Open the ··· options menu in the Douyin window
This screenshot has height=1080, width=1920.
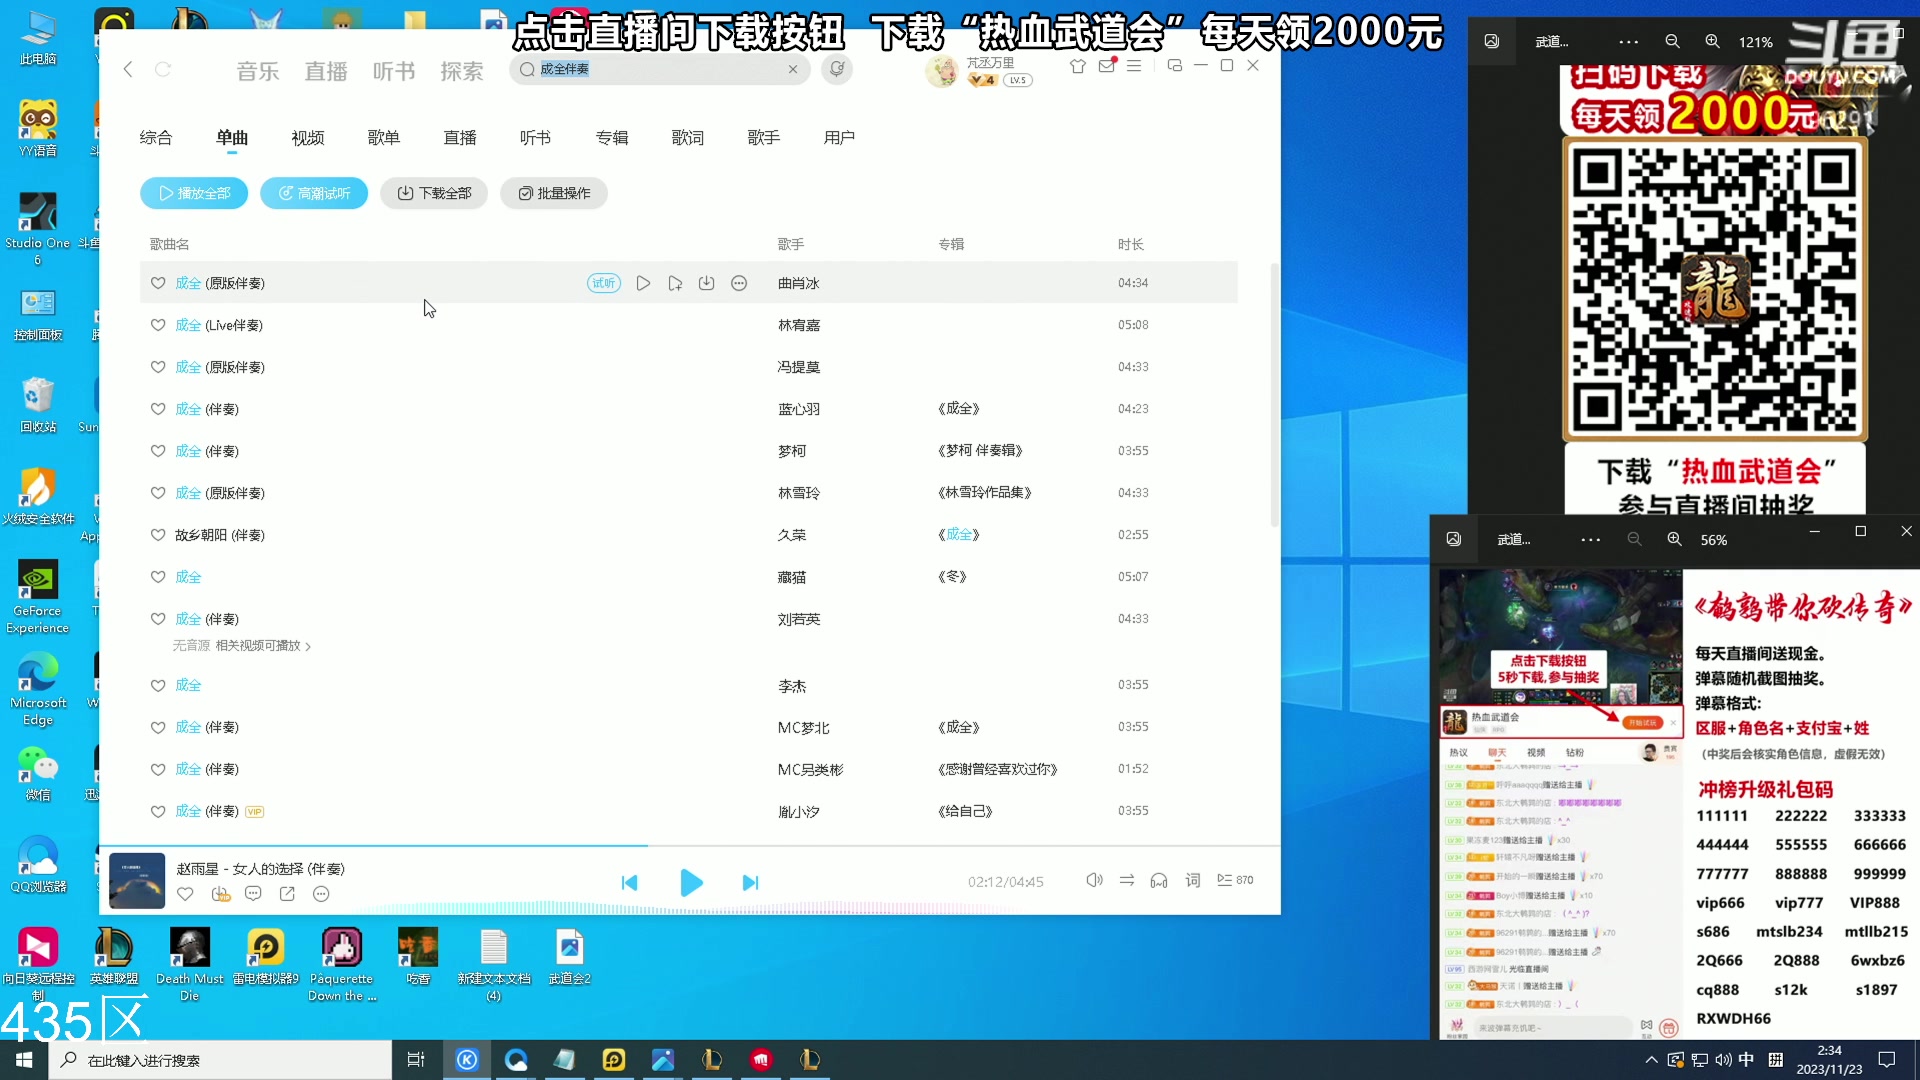[1628, 41]
